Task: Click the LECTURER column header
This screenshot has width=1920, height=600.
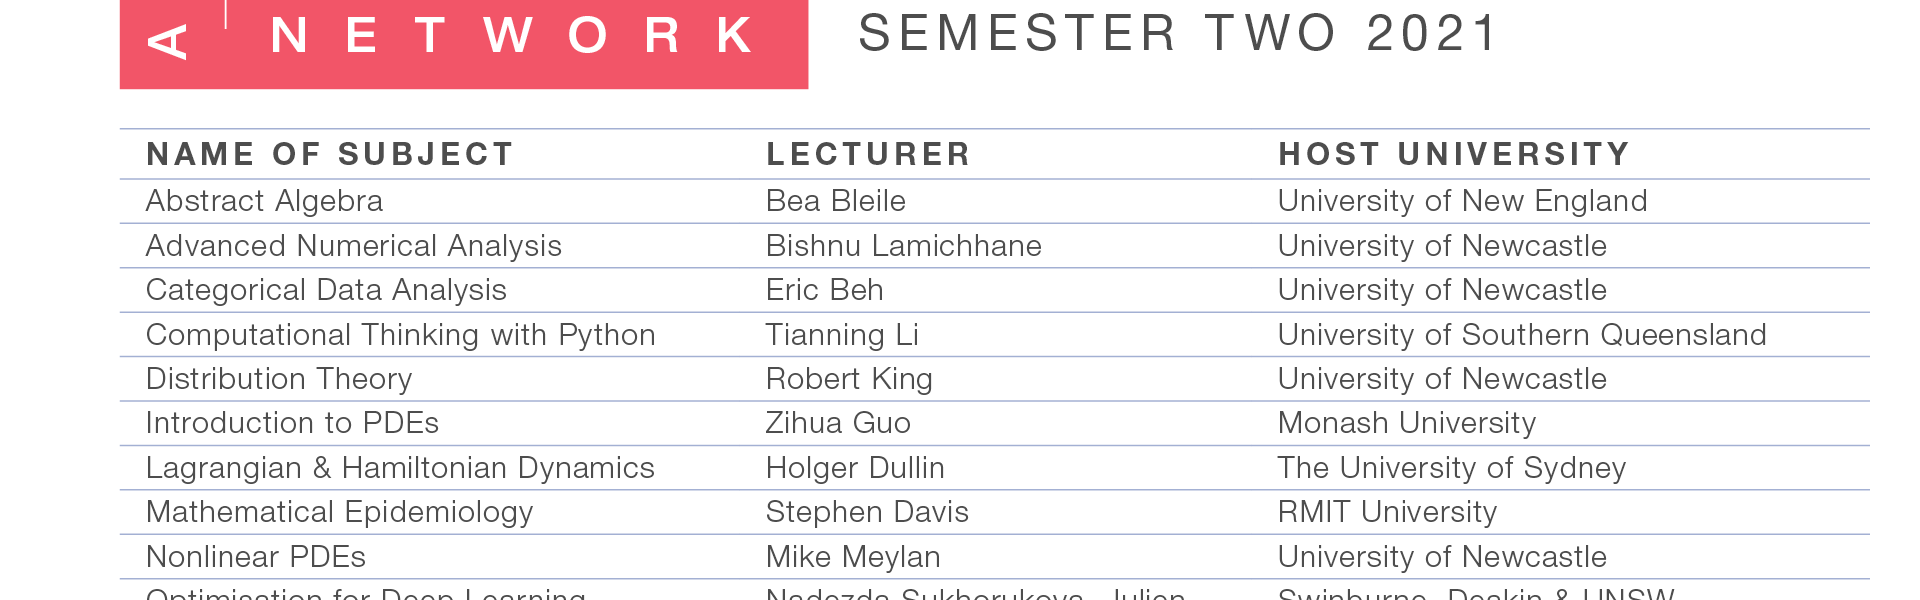Action: coord(868,154)
